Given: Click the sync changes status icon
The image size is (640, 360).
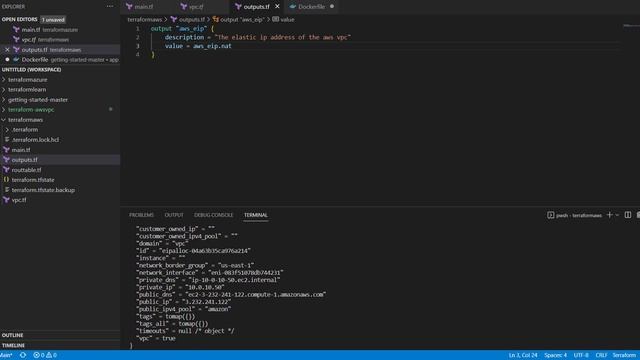Looking at the screenshot, I should [x=23, y=355].
